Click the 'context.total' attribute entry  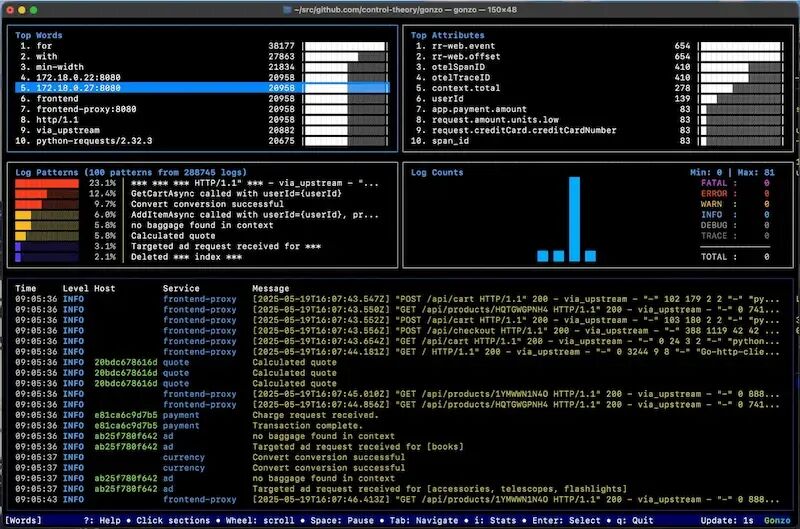point(597,88)
